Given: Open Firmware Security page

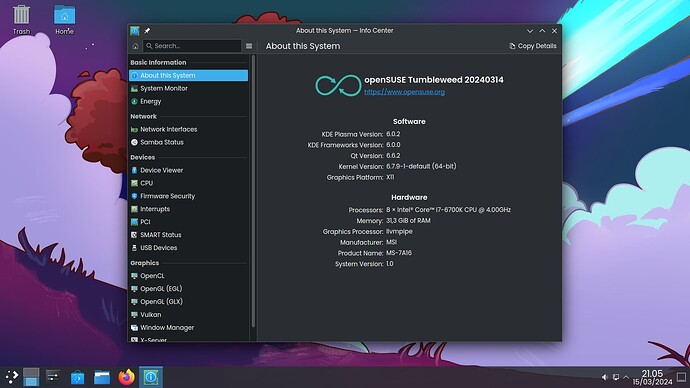Looking at the screenshot, I should (x=188, y=196).
